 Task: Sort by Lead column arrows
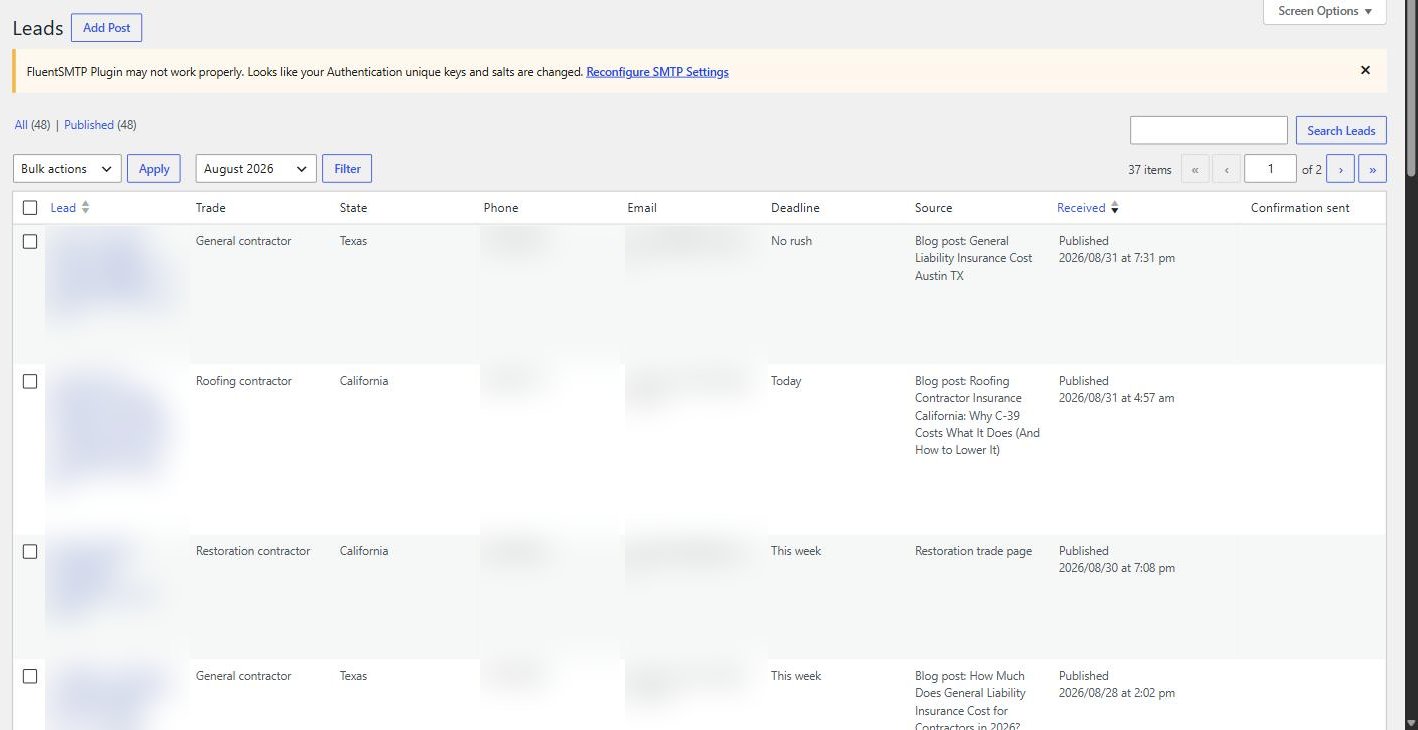tap(85, 207)
